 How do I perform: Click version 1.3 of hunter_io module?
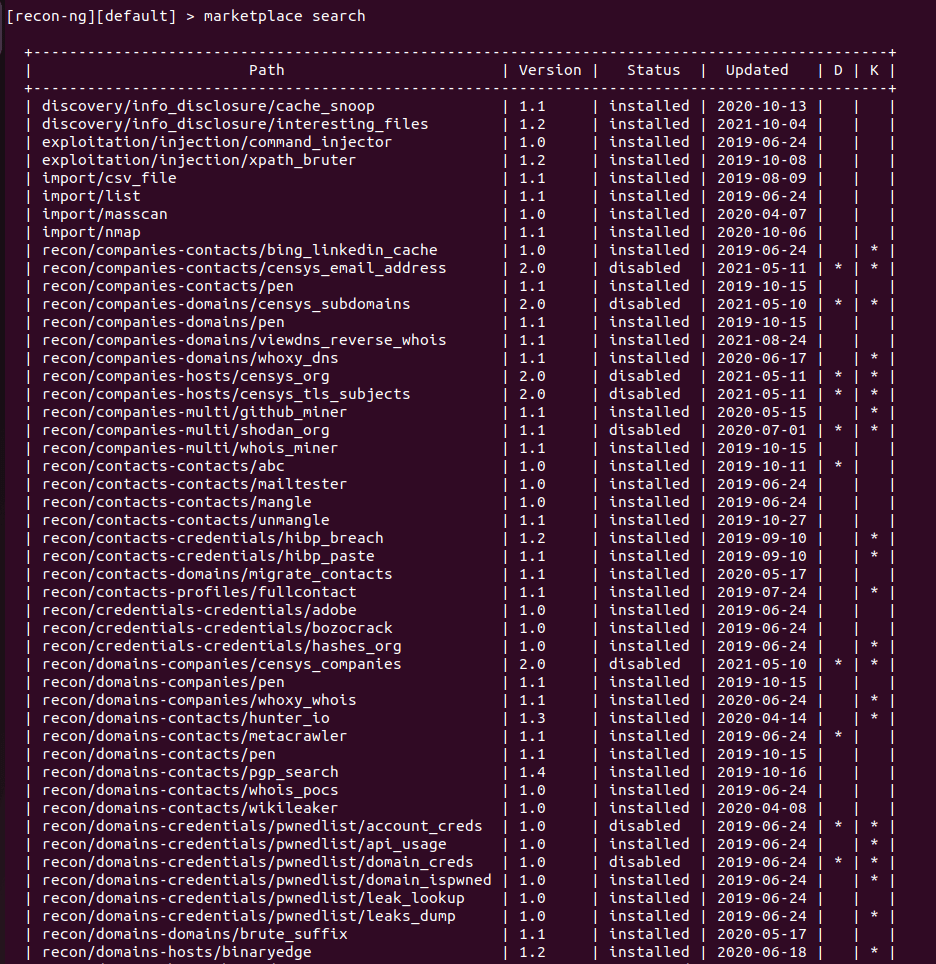click(531, 718)
